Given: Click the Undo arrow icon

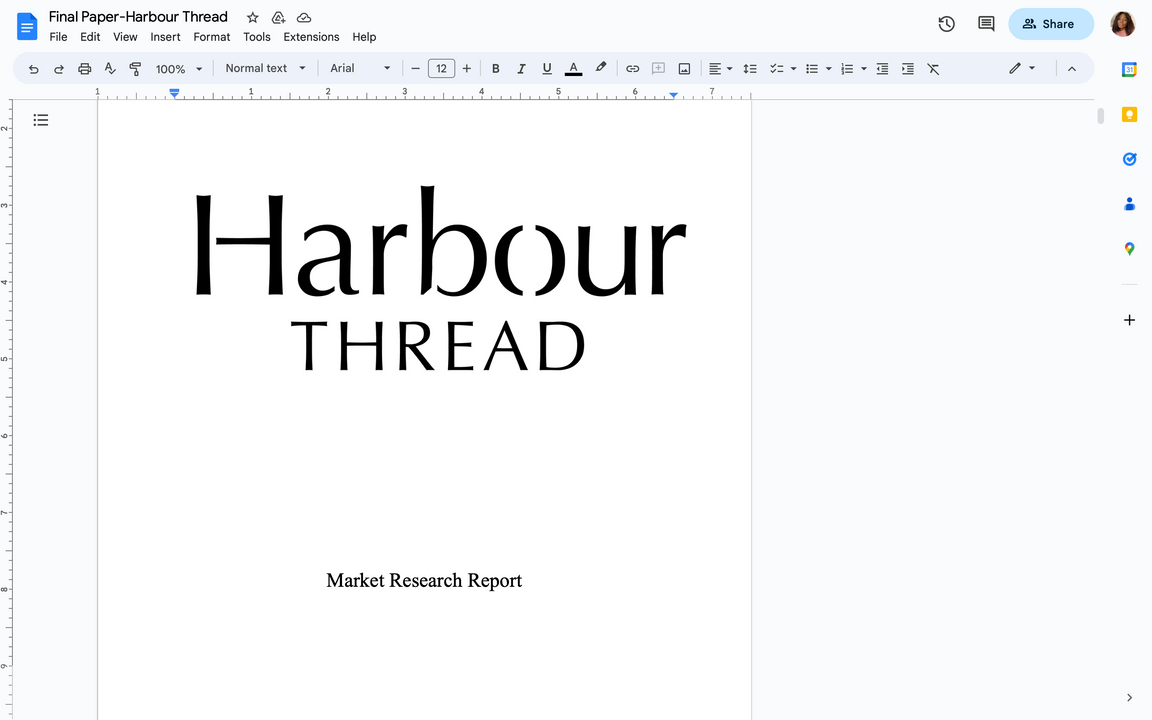Looking at the screenshot, I should click(x=34, y=69).
